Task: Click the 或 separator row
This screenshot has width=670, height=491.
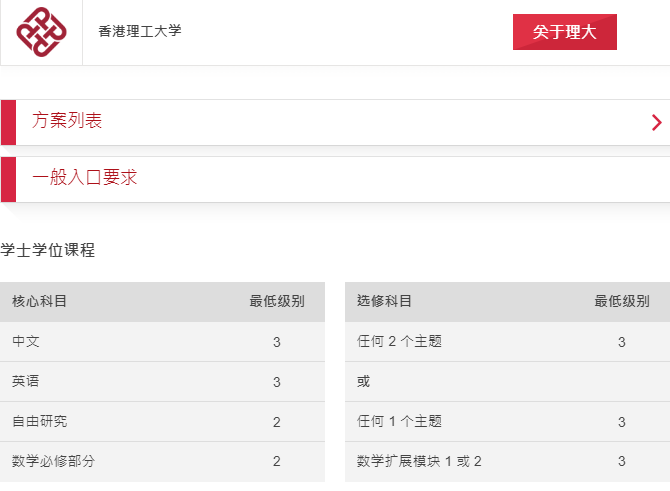Action: coord(507,382)
